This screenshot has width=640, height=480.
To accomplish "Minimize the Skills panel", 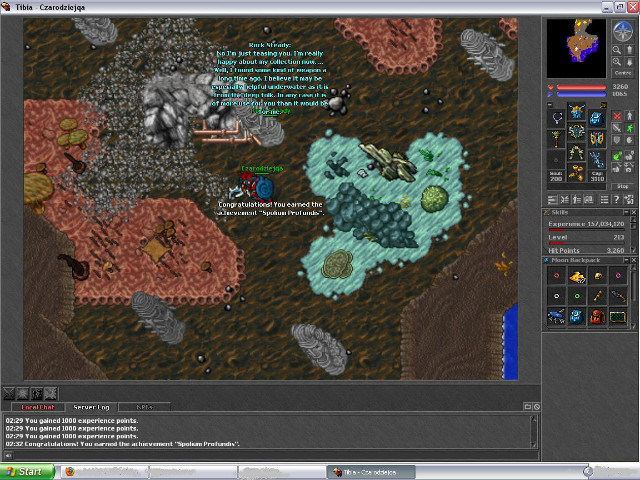I will 626,212.
